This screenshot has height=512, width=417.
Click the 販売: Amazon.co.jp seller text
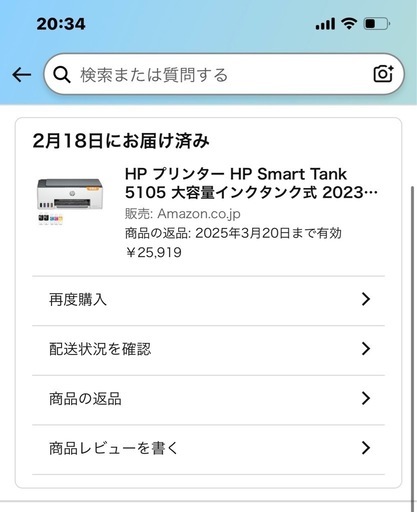(x=183, y=214)
